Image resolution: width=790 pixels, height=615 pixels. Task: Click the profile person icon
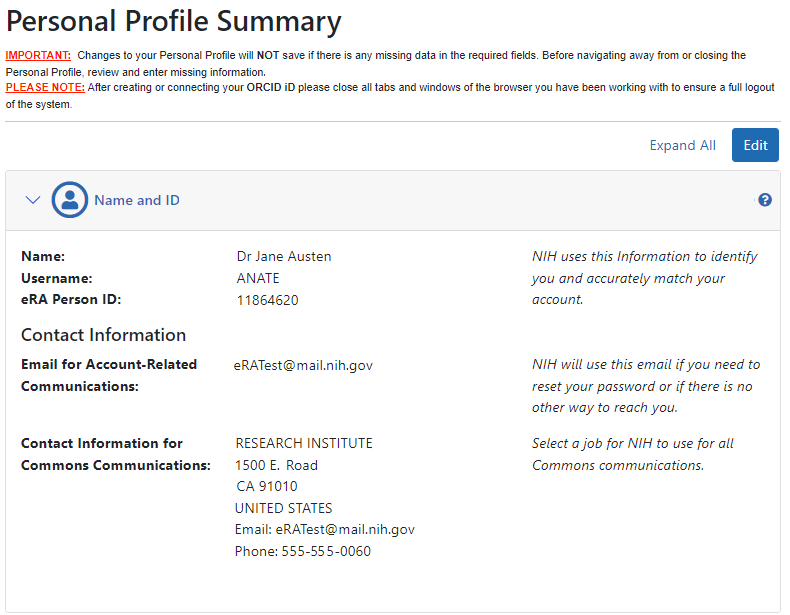tap(70, 200)
